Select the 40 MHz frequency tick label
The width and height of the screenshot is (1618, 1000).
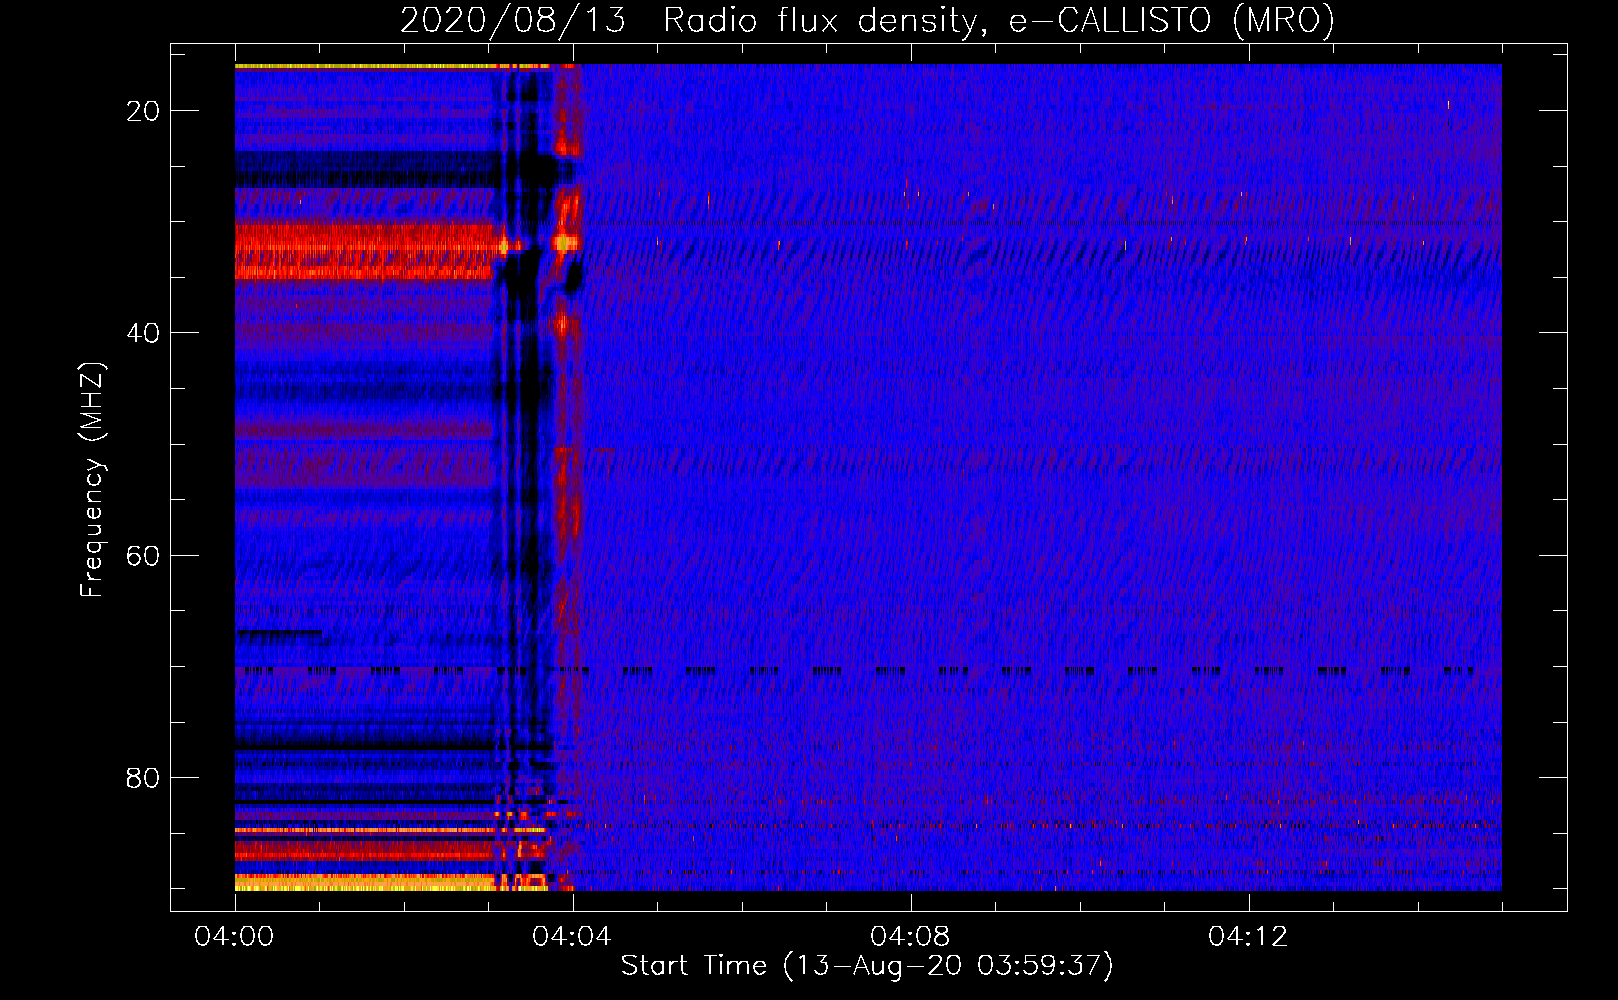click(143, 333)
